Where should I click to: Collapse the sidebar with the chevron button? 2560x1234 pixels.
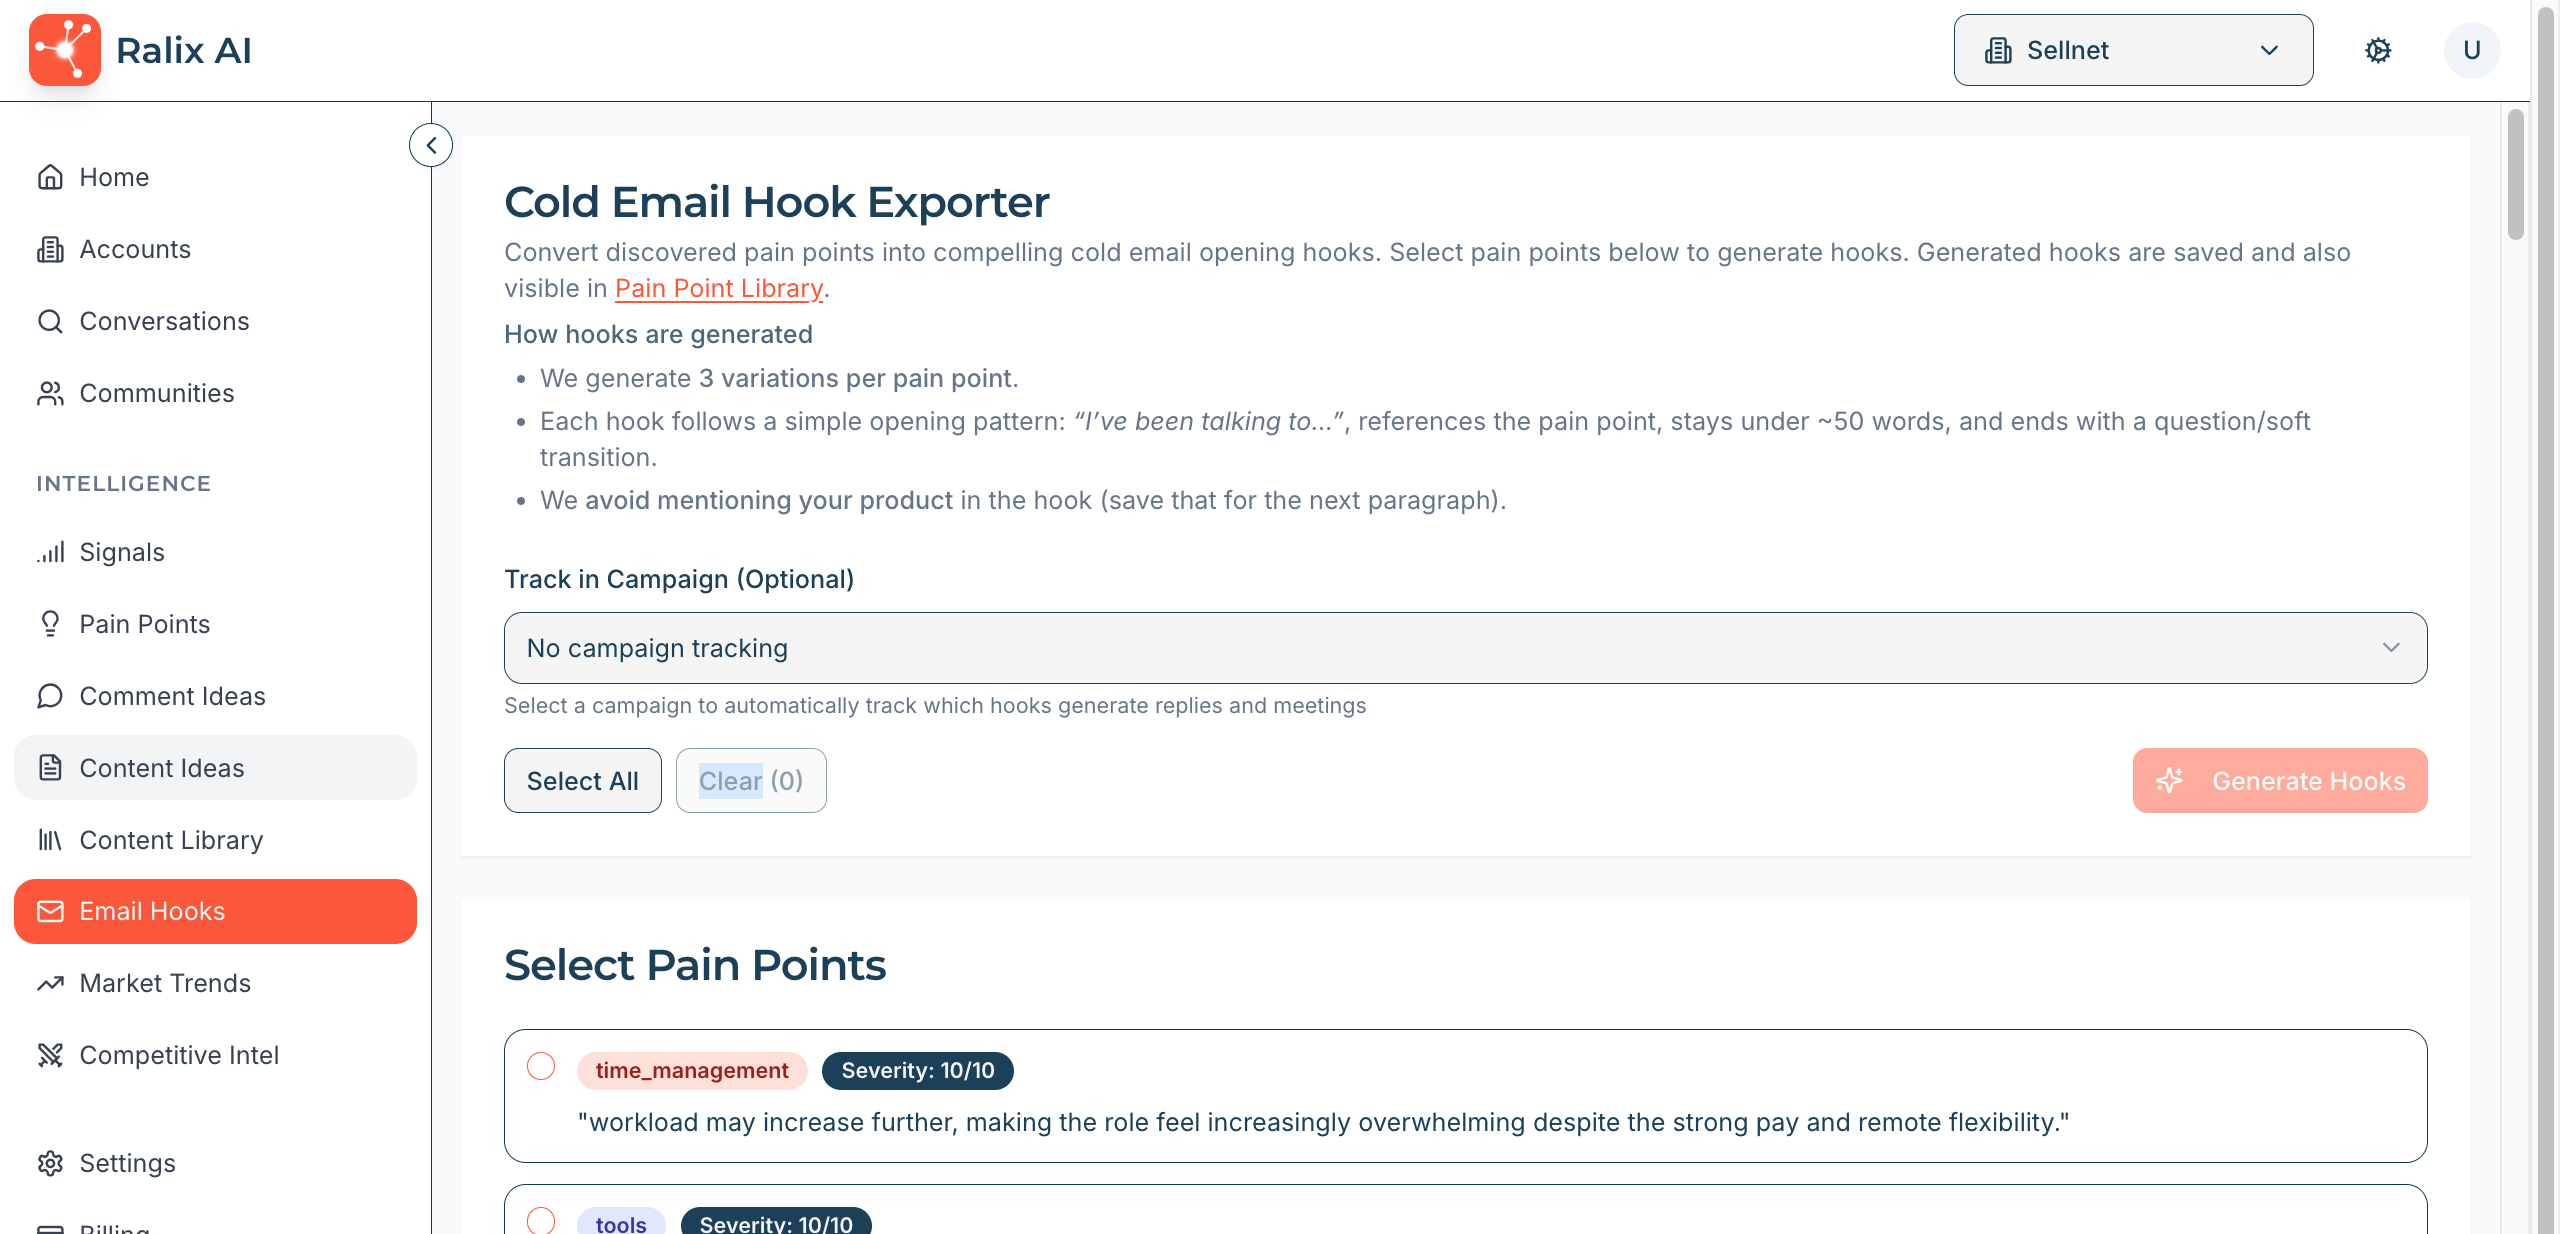(x=430, y=144)
